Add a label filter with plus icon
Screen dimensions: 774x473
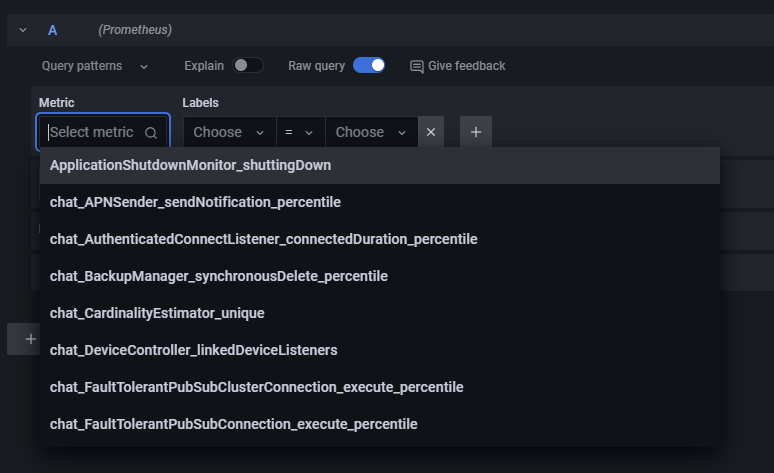coord(476,132)
